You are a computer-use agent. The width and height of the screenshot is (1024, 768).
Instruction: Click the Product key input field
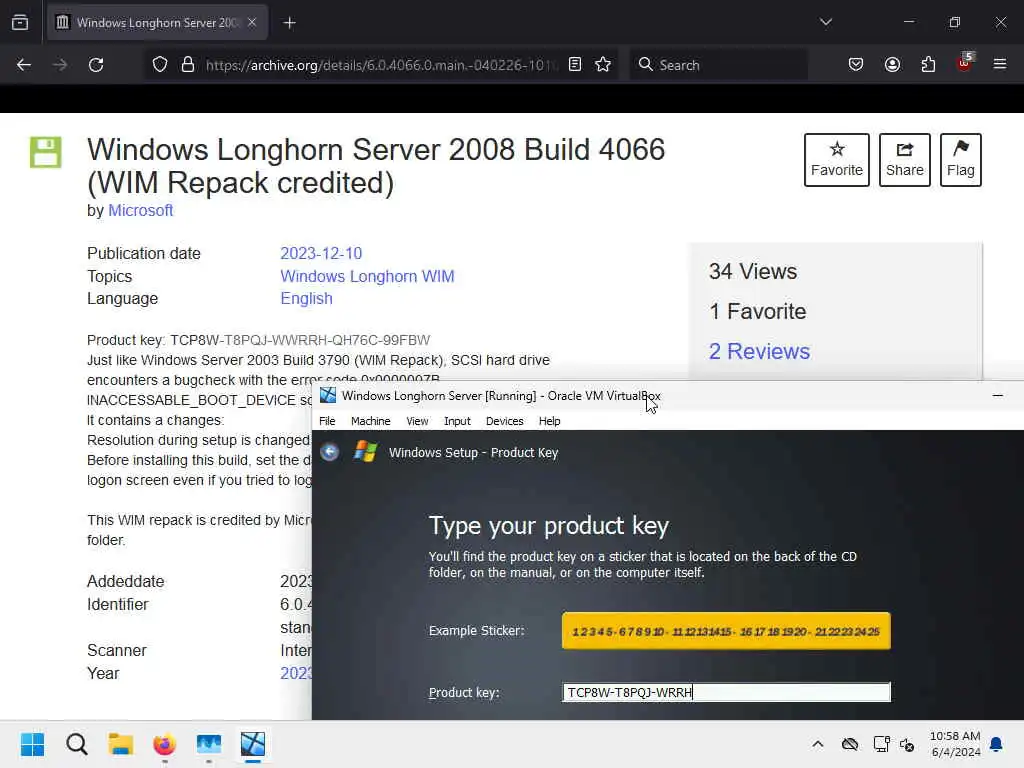tap(726, 692)
